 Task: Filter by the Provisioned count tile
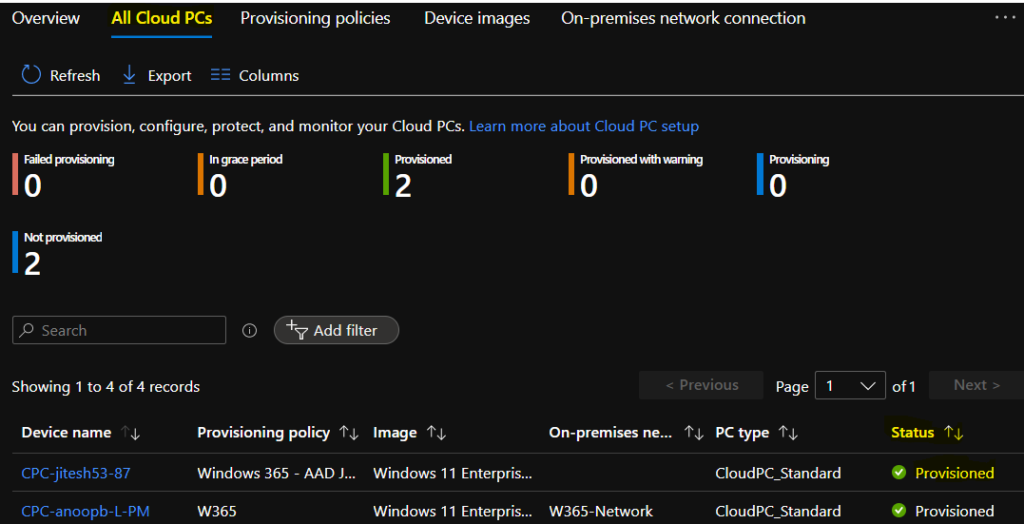418,175
